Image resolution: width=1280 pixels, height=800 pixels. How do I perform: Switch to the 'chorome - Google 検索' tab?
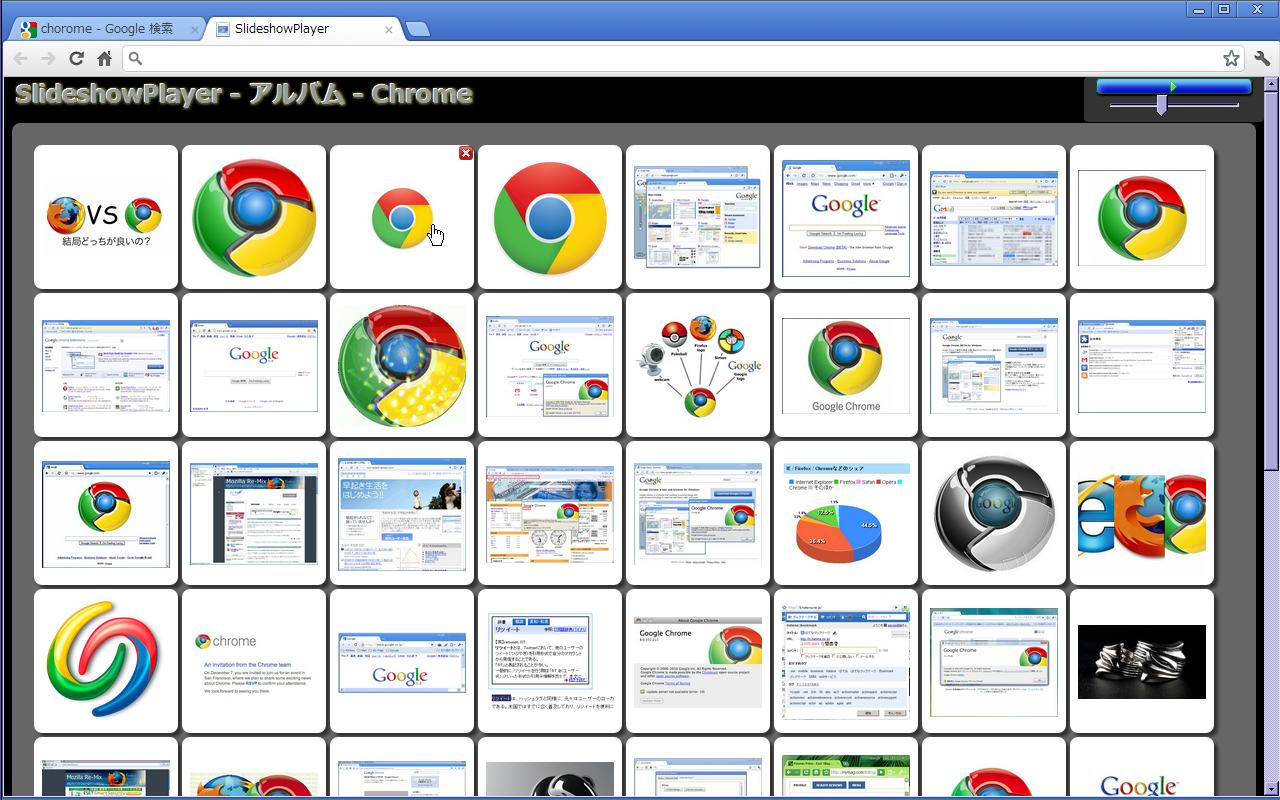click(x=107, y=29)
